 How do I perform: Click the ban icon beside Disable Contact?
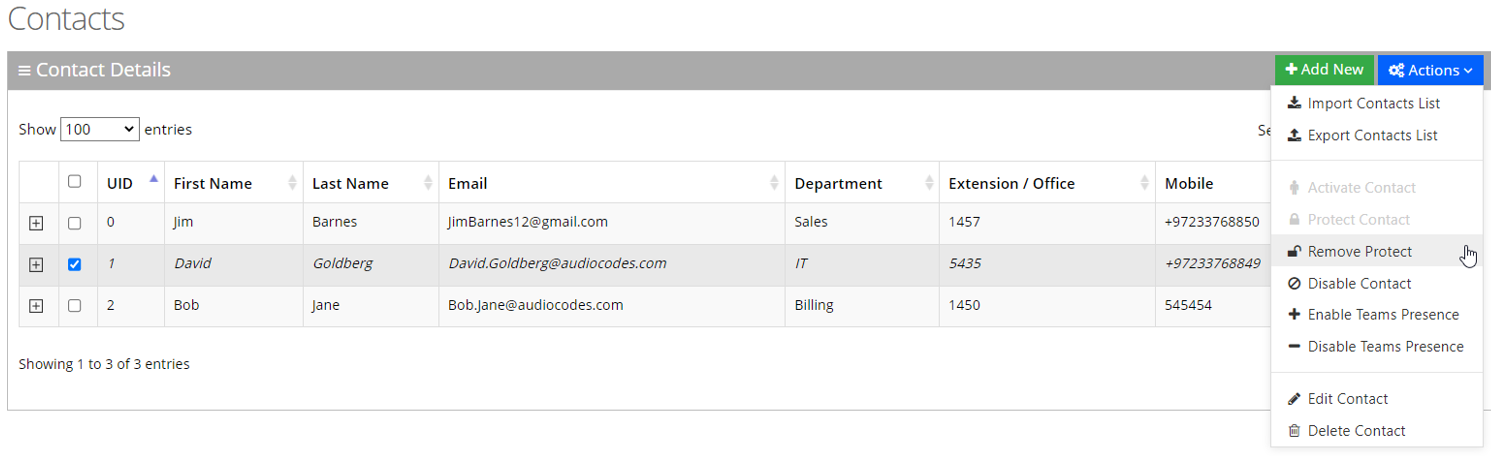coord(1294,283)
